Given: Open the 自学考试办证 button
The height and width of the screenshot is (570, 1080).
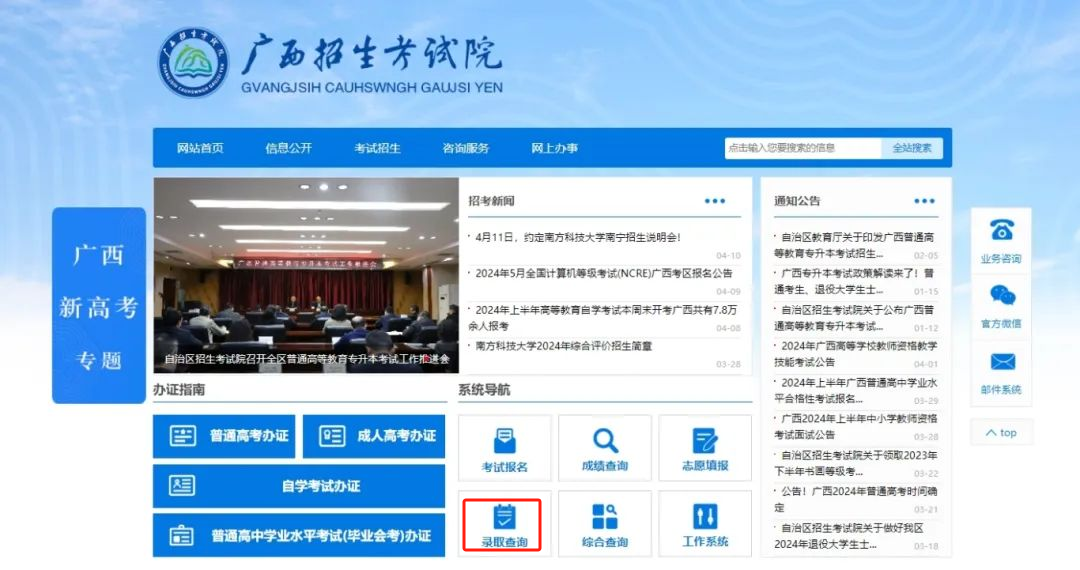Looking at the screenshot, I should (x=299, y=486).
